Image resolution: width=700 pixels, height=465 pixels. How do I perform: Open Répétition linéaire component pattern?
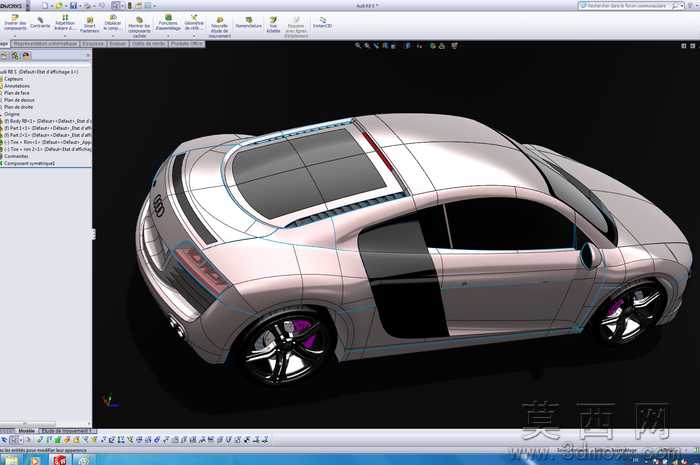click(x=65, y=22)
